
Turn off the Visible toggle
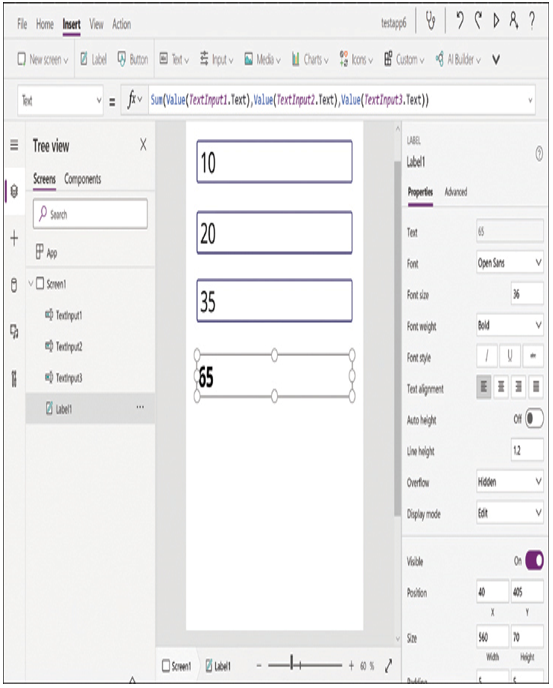coord(534,560)
